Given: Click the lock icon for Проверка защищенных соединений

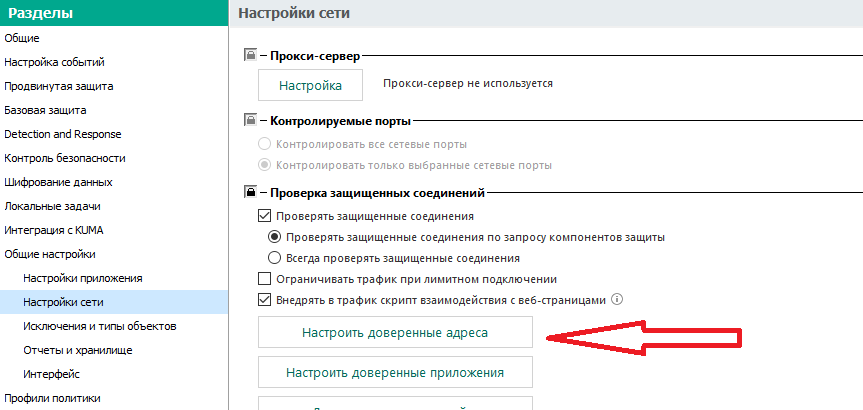Looking at the screenshot, I should [x=250, y=192].
